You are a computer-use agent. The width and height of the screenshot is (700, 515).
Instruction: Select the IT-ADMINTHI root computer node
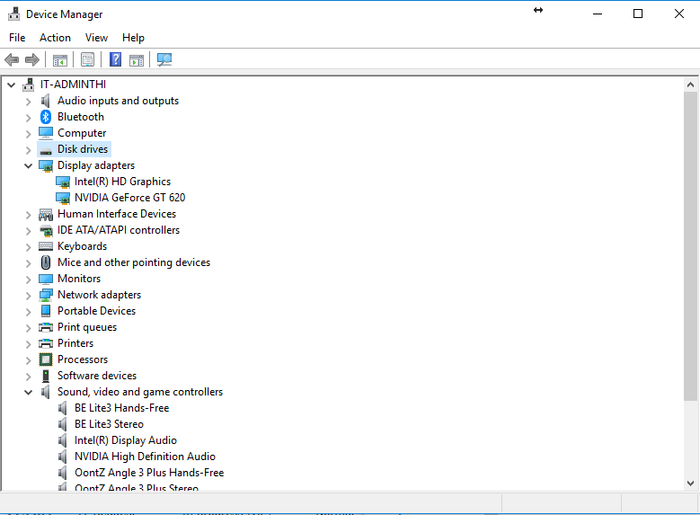click(x=73, y=84)
